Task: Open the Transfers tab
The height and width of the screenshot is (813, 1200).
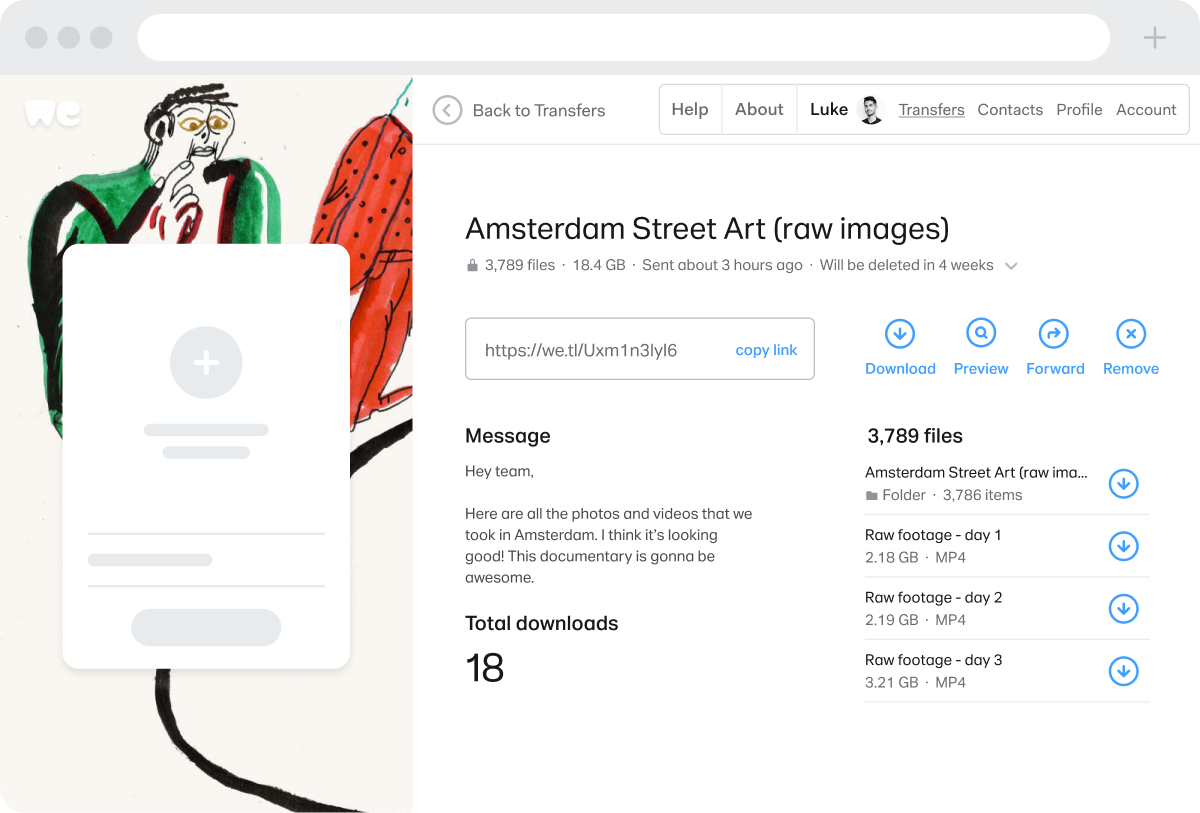Action: [931, 110]
